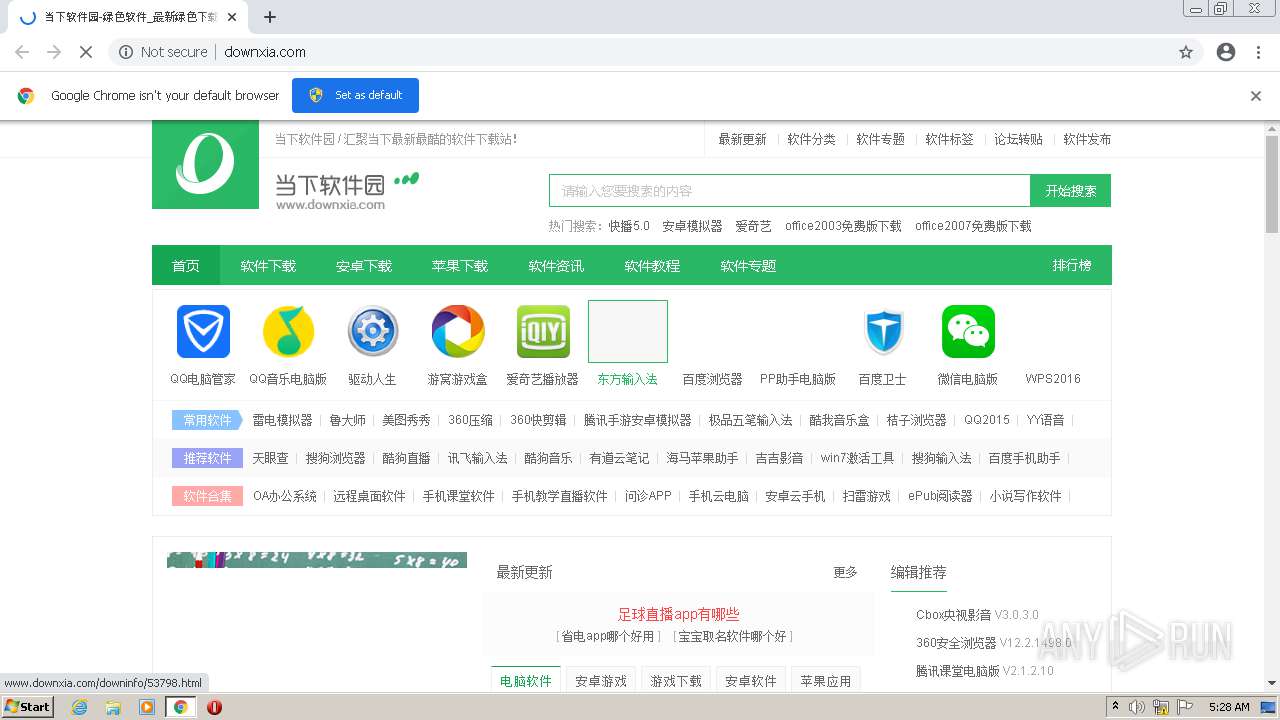Open the 微信电脑版 WeChat icon
The height and width of the screenshot is (720, 1280).
click(x=968, y=331)
